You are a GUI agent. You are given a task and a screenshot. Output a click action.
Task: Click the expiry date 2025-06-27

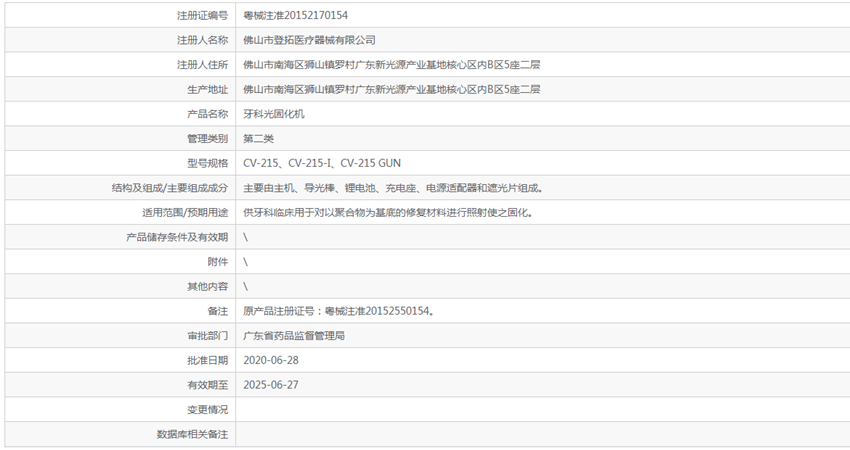click(x=271, y=385)
